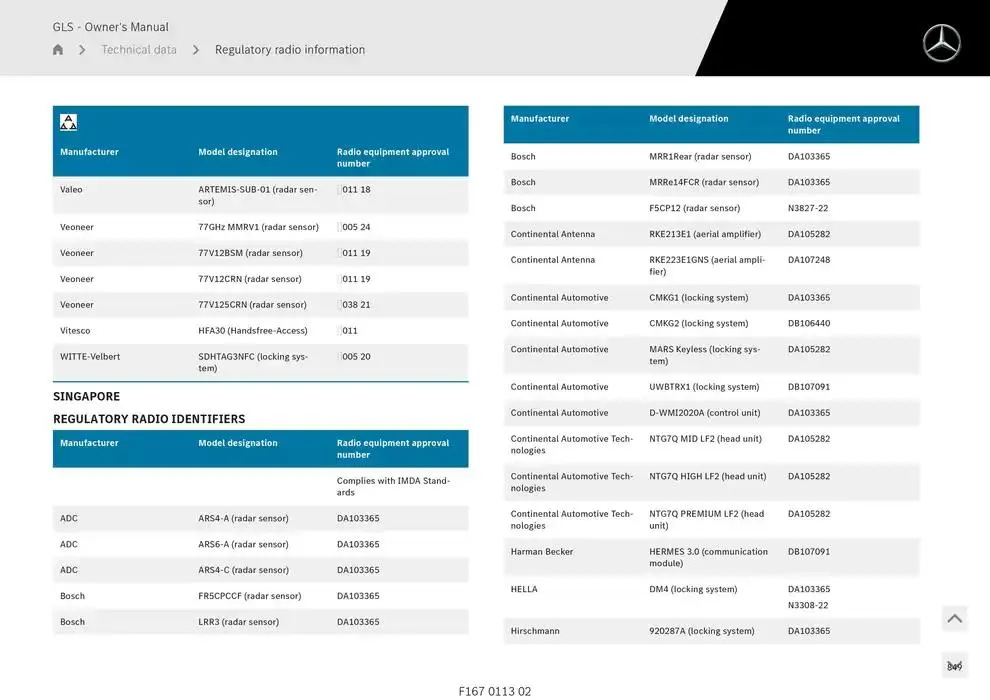
Task: Click the HERMES 3.0 communication module entry
Action: pos(708,557)
